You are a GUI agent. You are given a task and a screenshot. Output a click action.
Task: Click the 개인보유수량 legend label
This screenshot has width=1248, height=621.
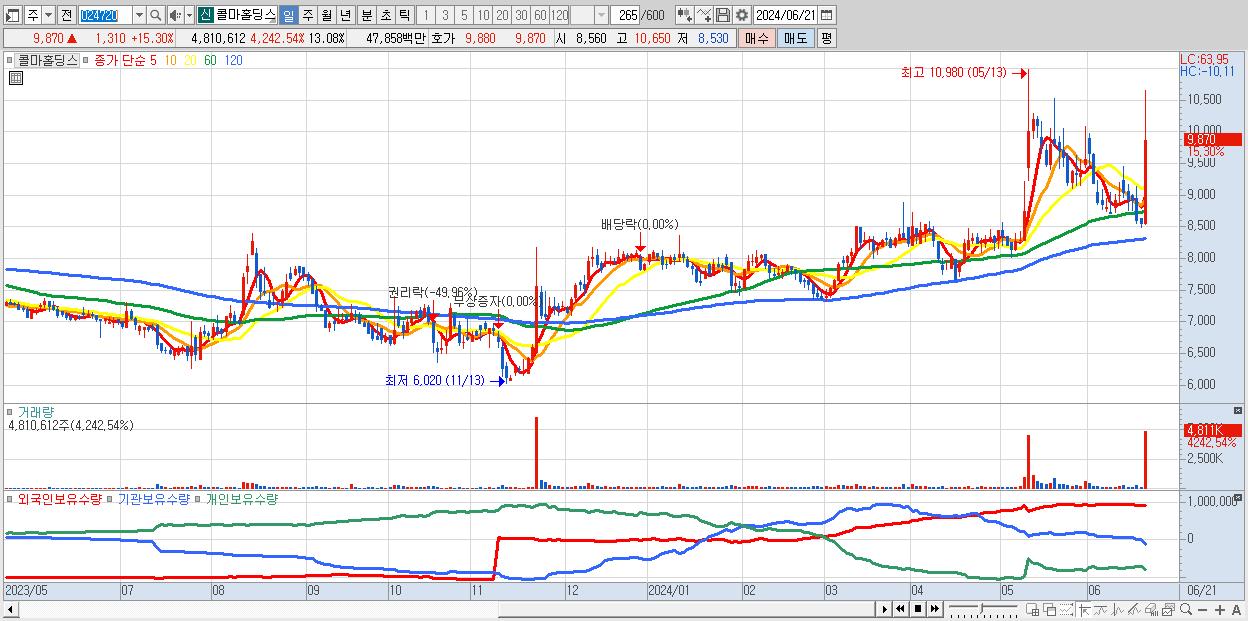[241, 498]
